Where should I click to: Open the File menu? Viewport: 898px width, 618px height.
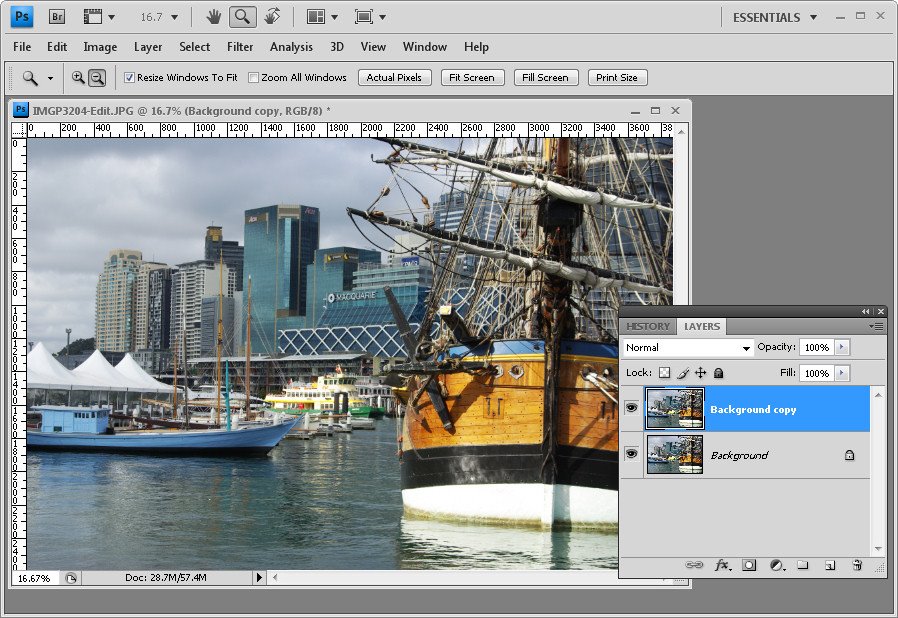22,47
